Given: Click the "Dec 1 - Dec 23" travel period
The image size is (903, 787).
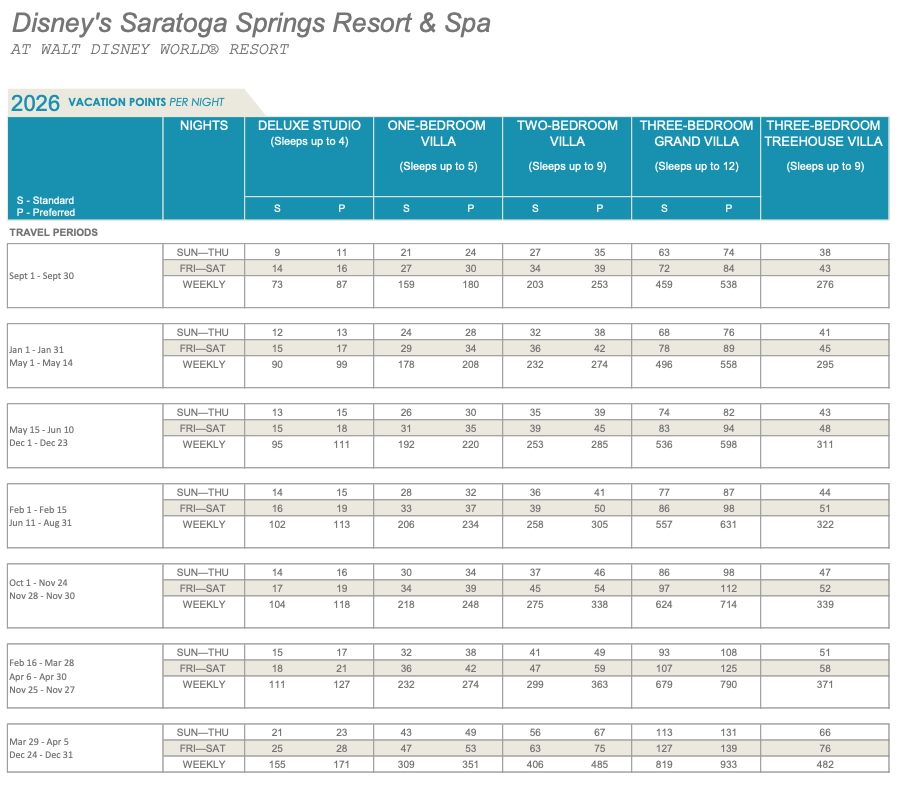Looking at the screenshot, I should click(x=38, y=443).
